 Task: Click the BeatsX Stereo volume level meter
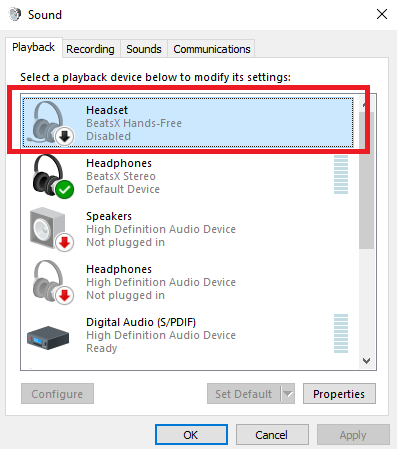pos(341,175)
